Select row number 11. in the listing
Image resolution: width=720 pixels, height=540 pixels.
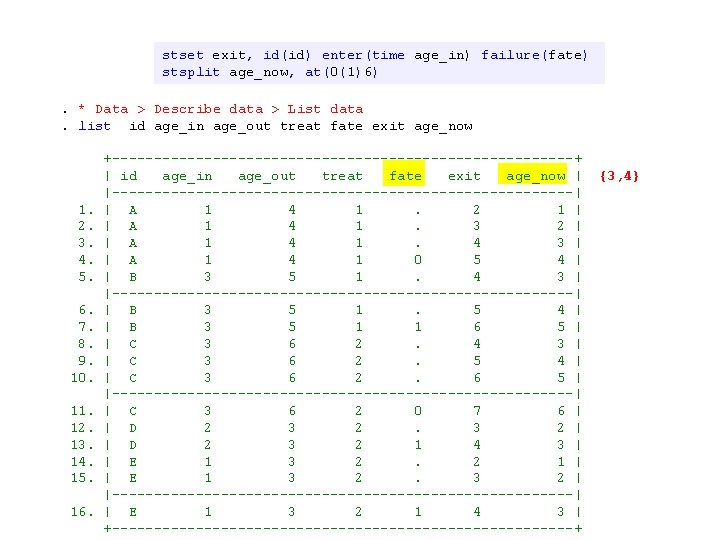coord(82,411)
